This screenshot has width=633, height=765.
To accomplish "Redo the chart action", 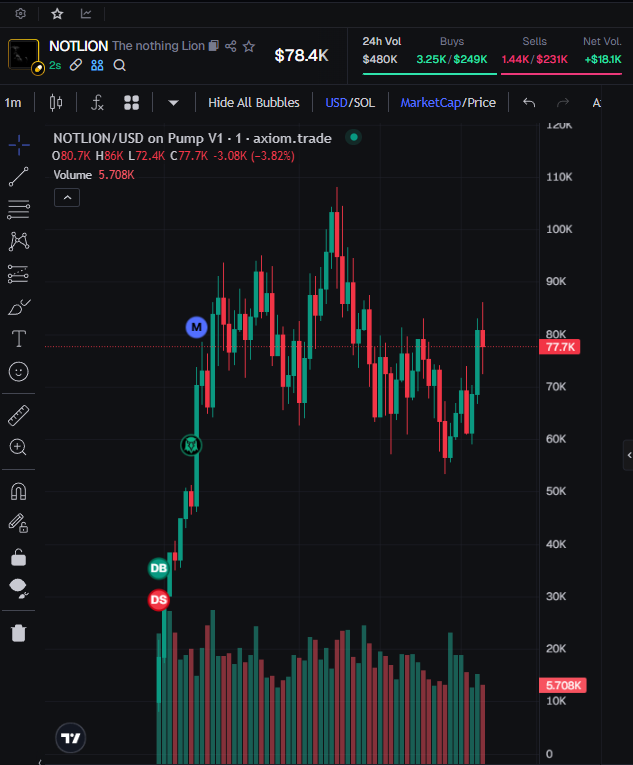I will tap(563, 102).
